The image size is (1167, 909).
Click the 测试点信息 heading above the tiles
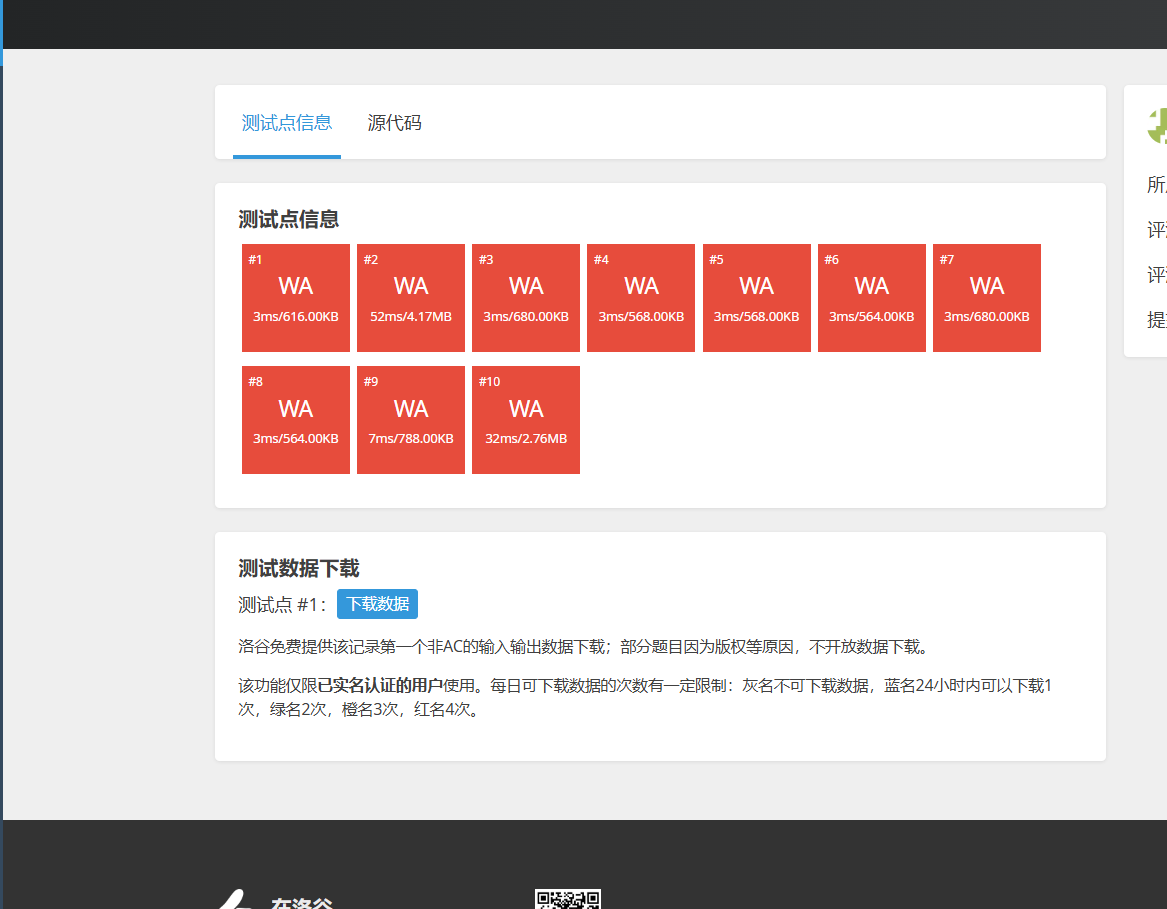(x=289, y=220)
